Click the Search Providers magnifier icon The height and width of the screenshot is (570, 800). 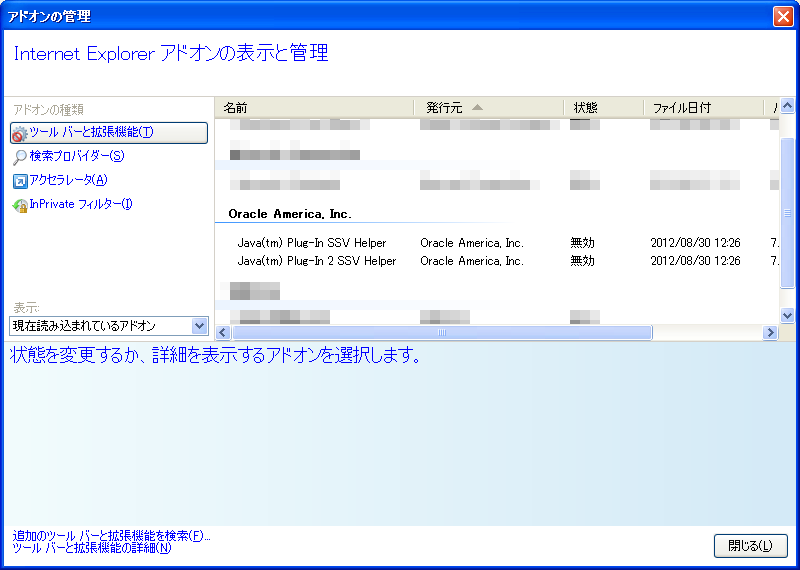(20, 157)
